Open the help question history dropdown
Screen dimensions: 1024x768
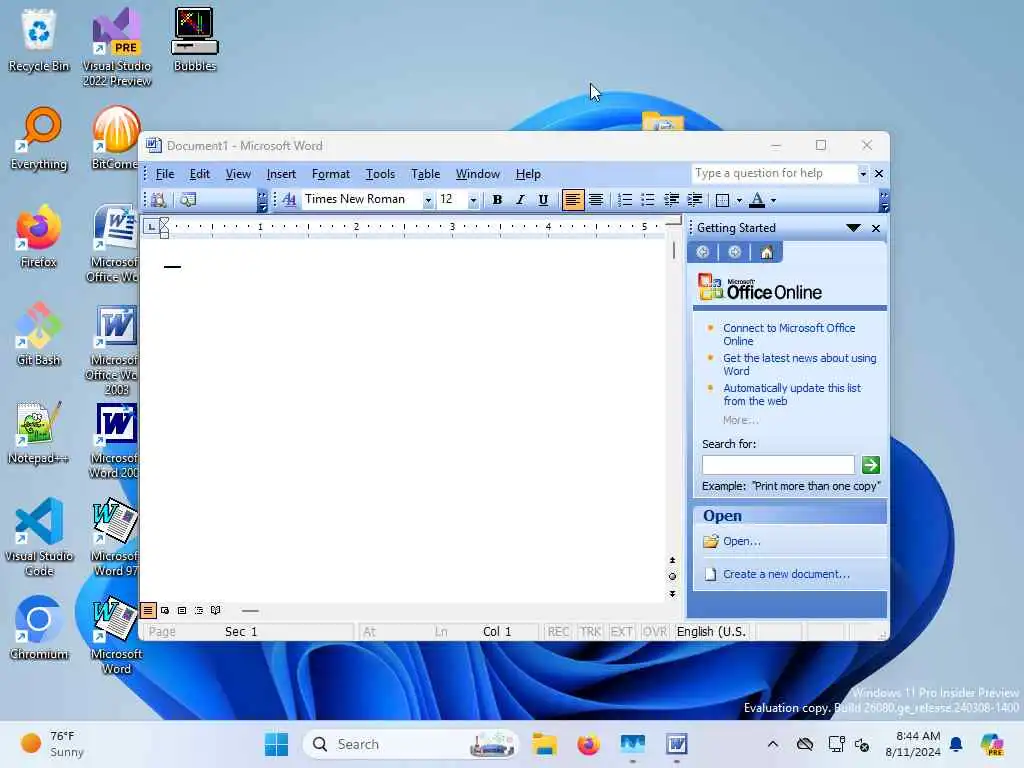point(863,174)
